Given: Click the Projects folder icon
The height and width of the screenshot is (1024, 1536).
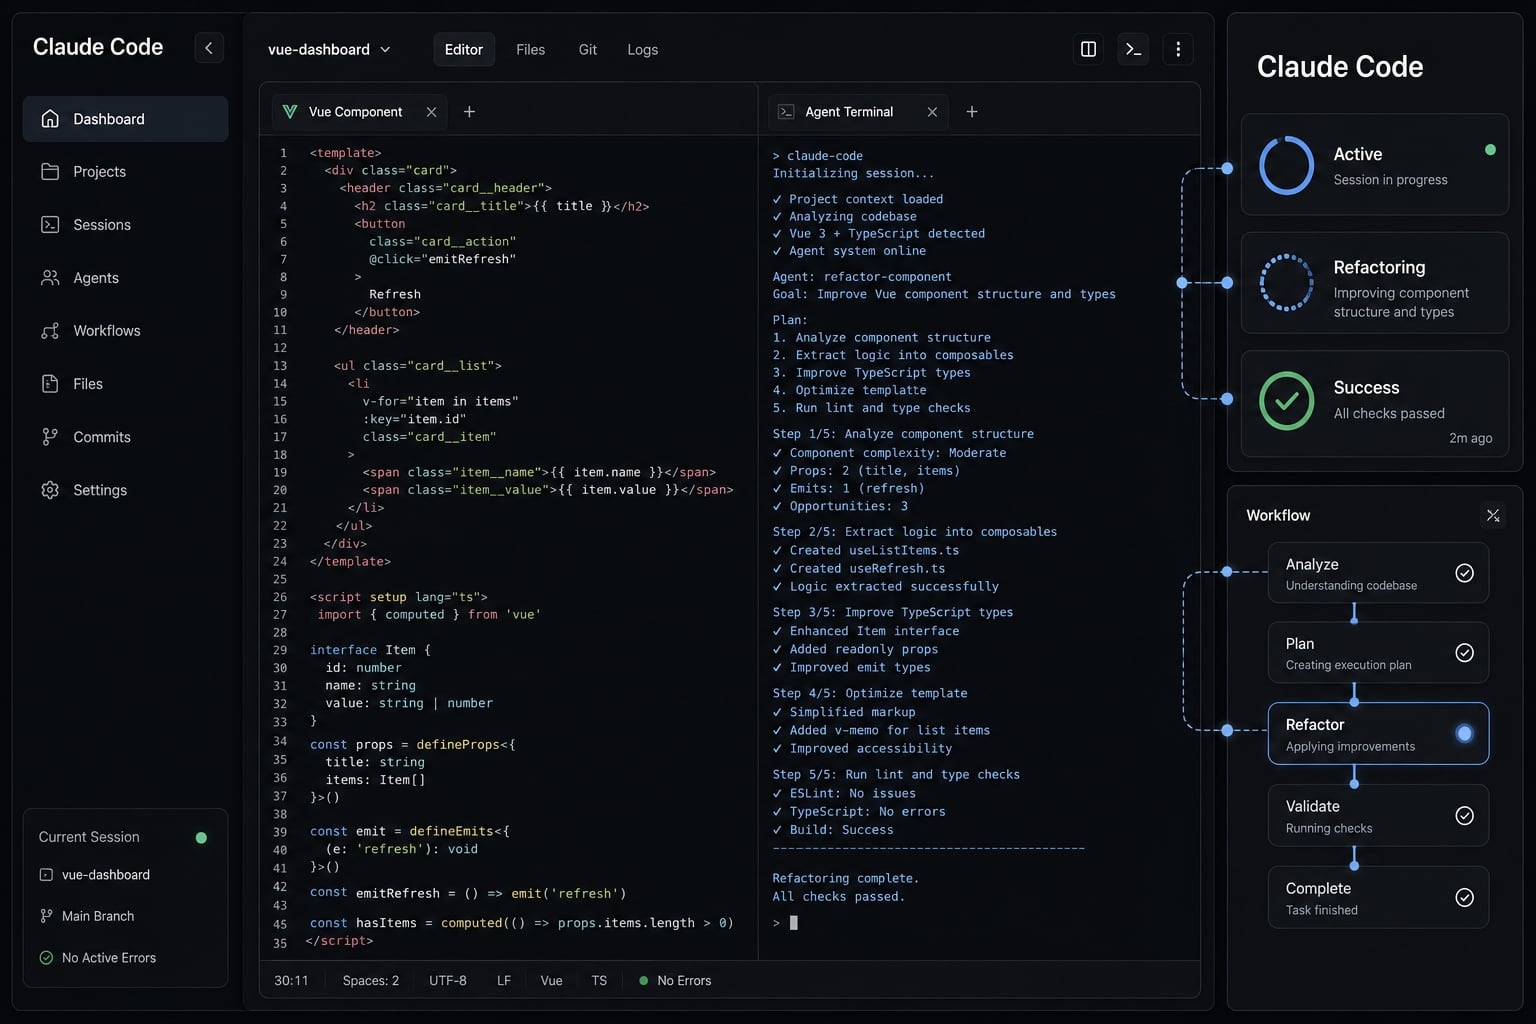Looking at the screenshot, I should click(50, 172).
